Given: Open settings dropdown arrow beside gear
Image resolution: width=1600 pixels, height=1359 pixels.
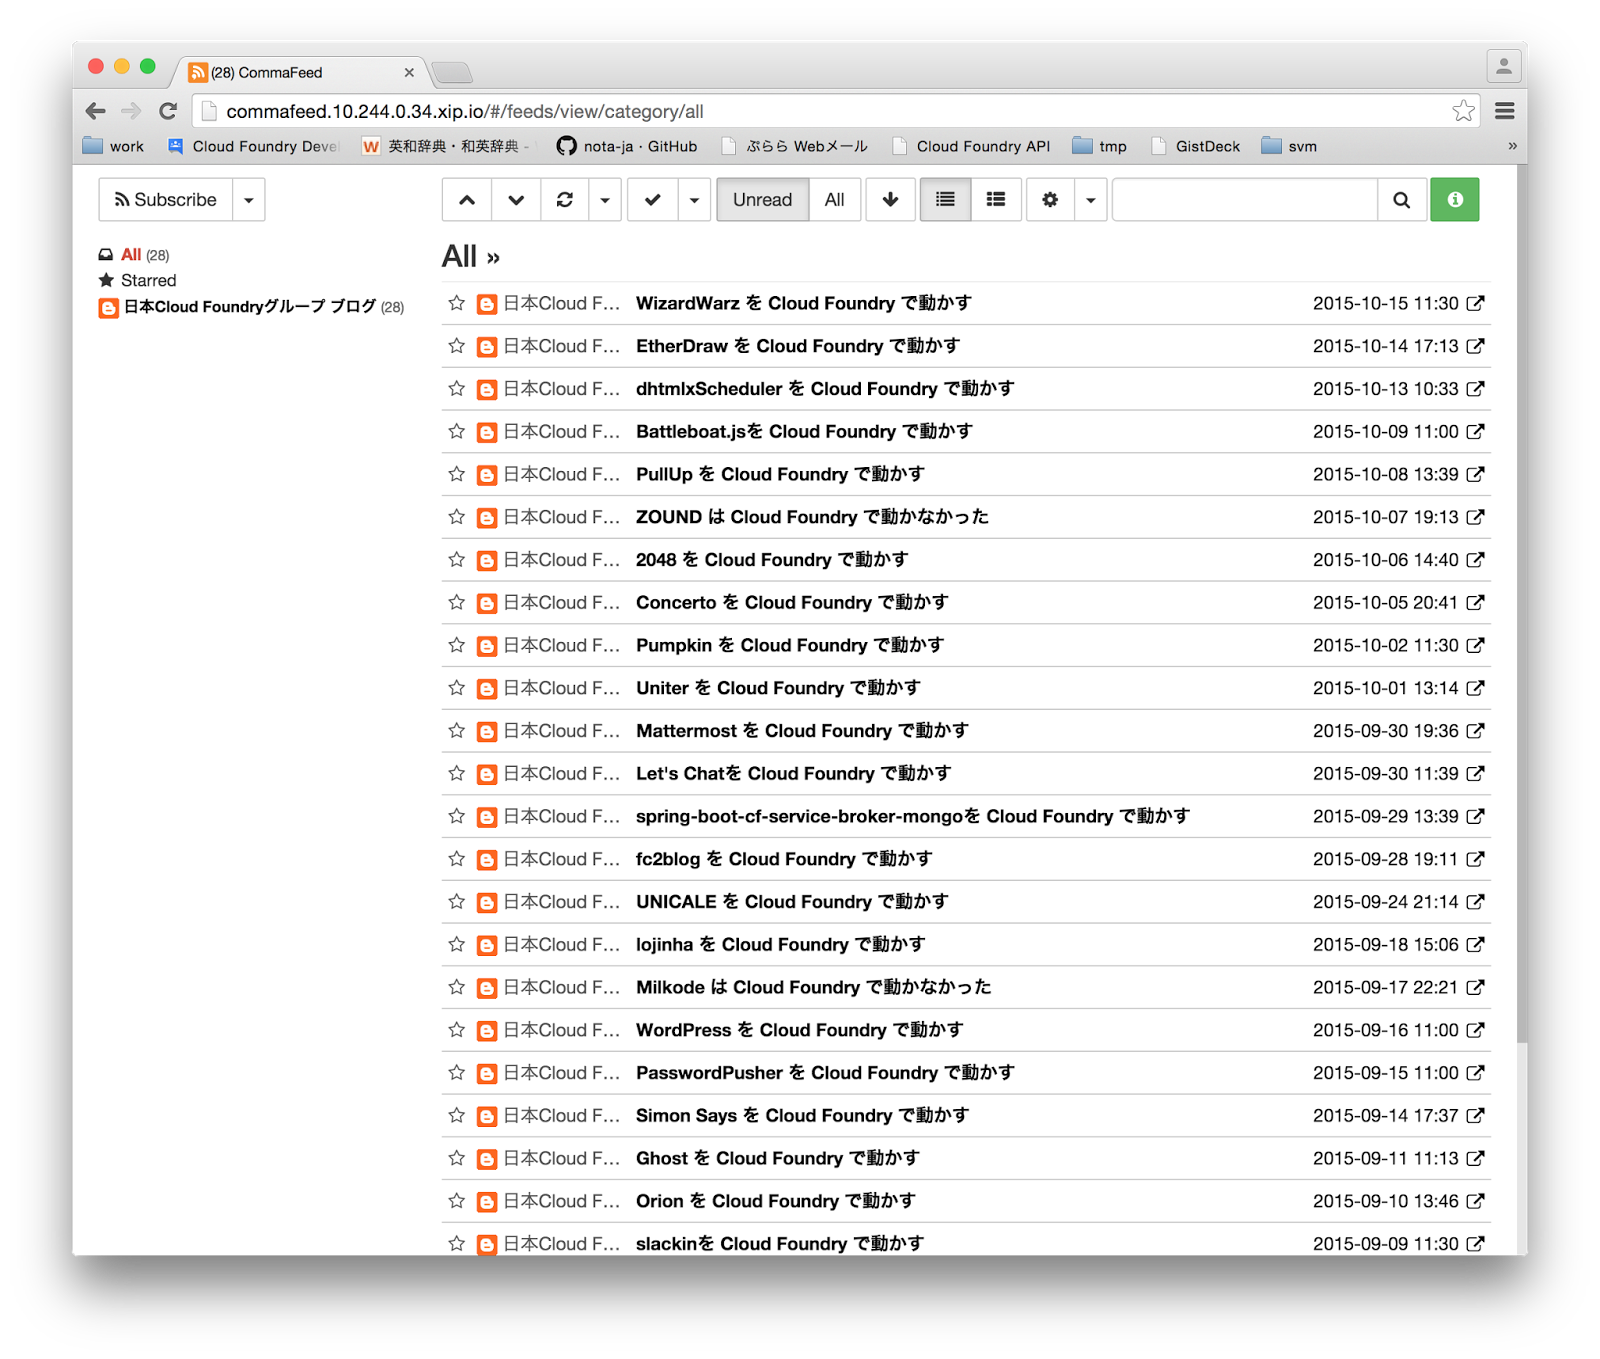Looking at the screenshot, I should coord(1091,200).
